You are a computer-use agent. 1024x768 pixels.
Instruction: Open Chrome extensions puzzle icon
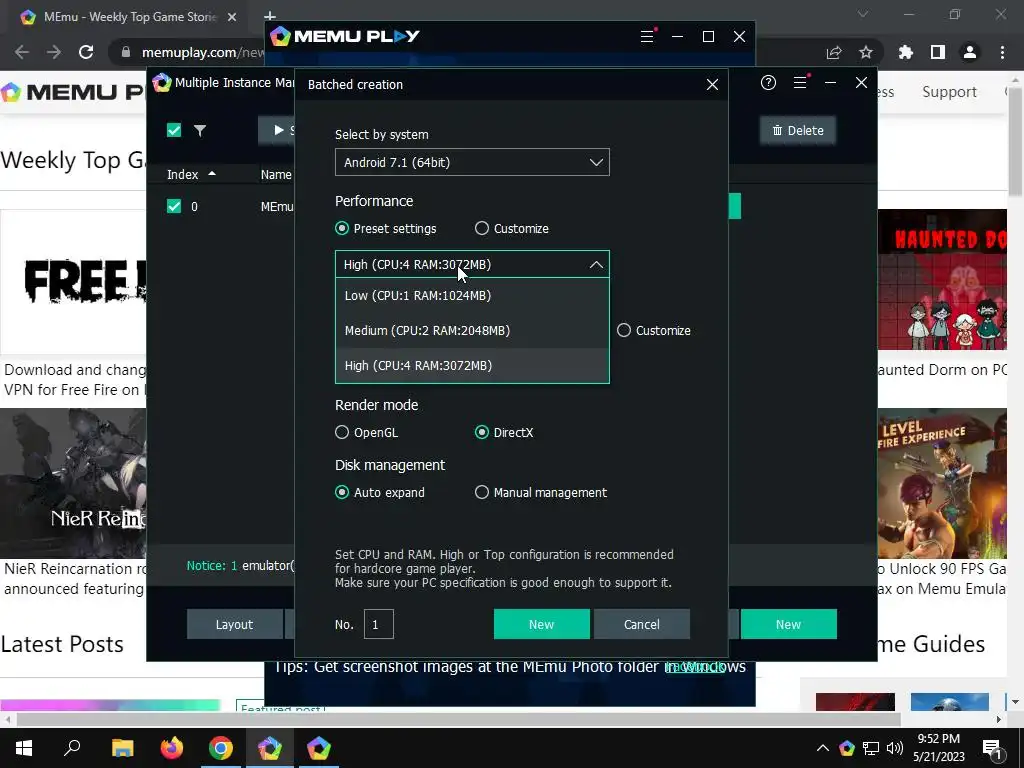pos(905,52)
